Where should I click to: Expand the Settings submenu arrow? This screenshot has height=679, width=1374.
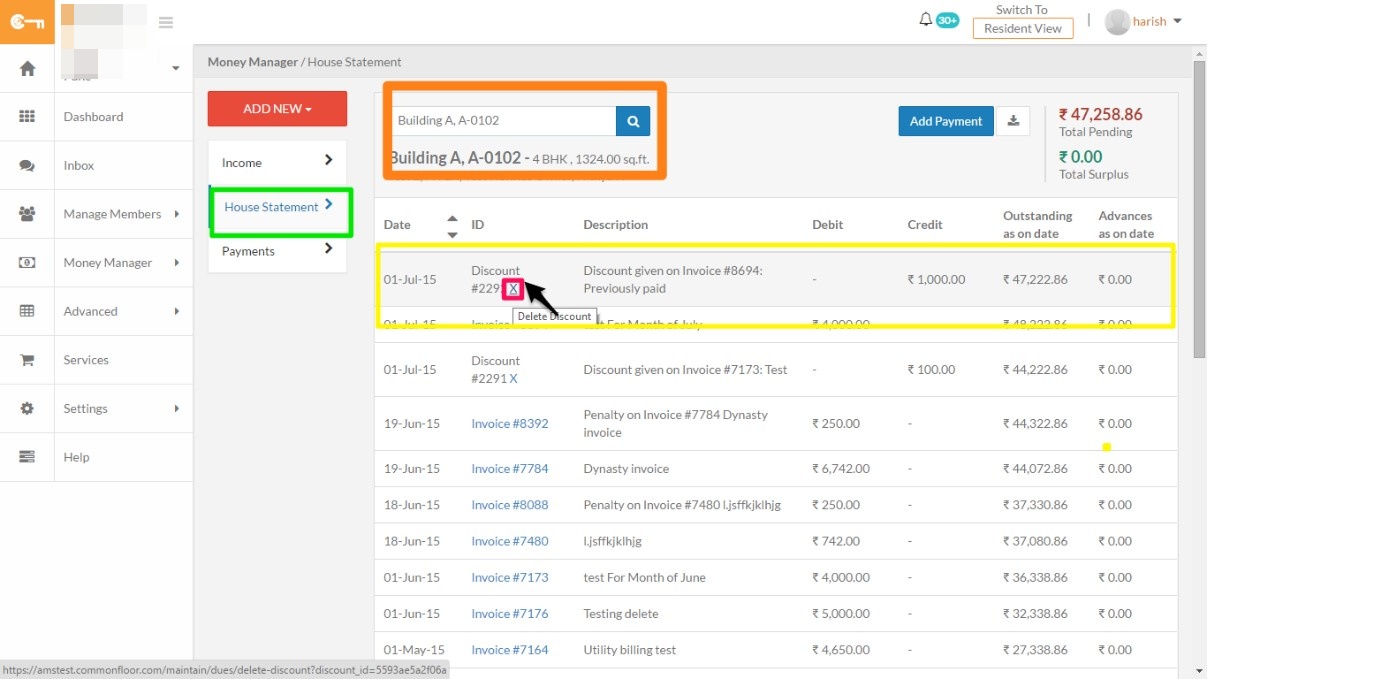tap(177, 409)
